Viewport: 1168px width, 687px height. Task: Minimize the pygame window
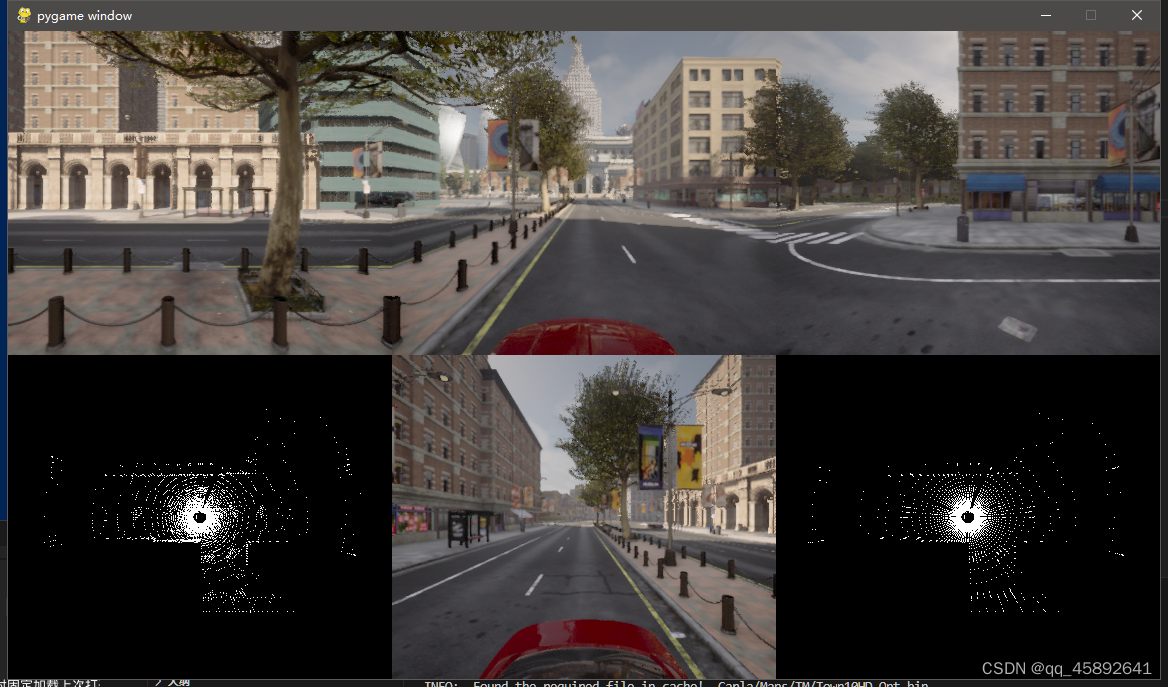(1046, 15)
